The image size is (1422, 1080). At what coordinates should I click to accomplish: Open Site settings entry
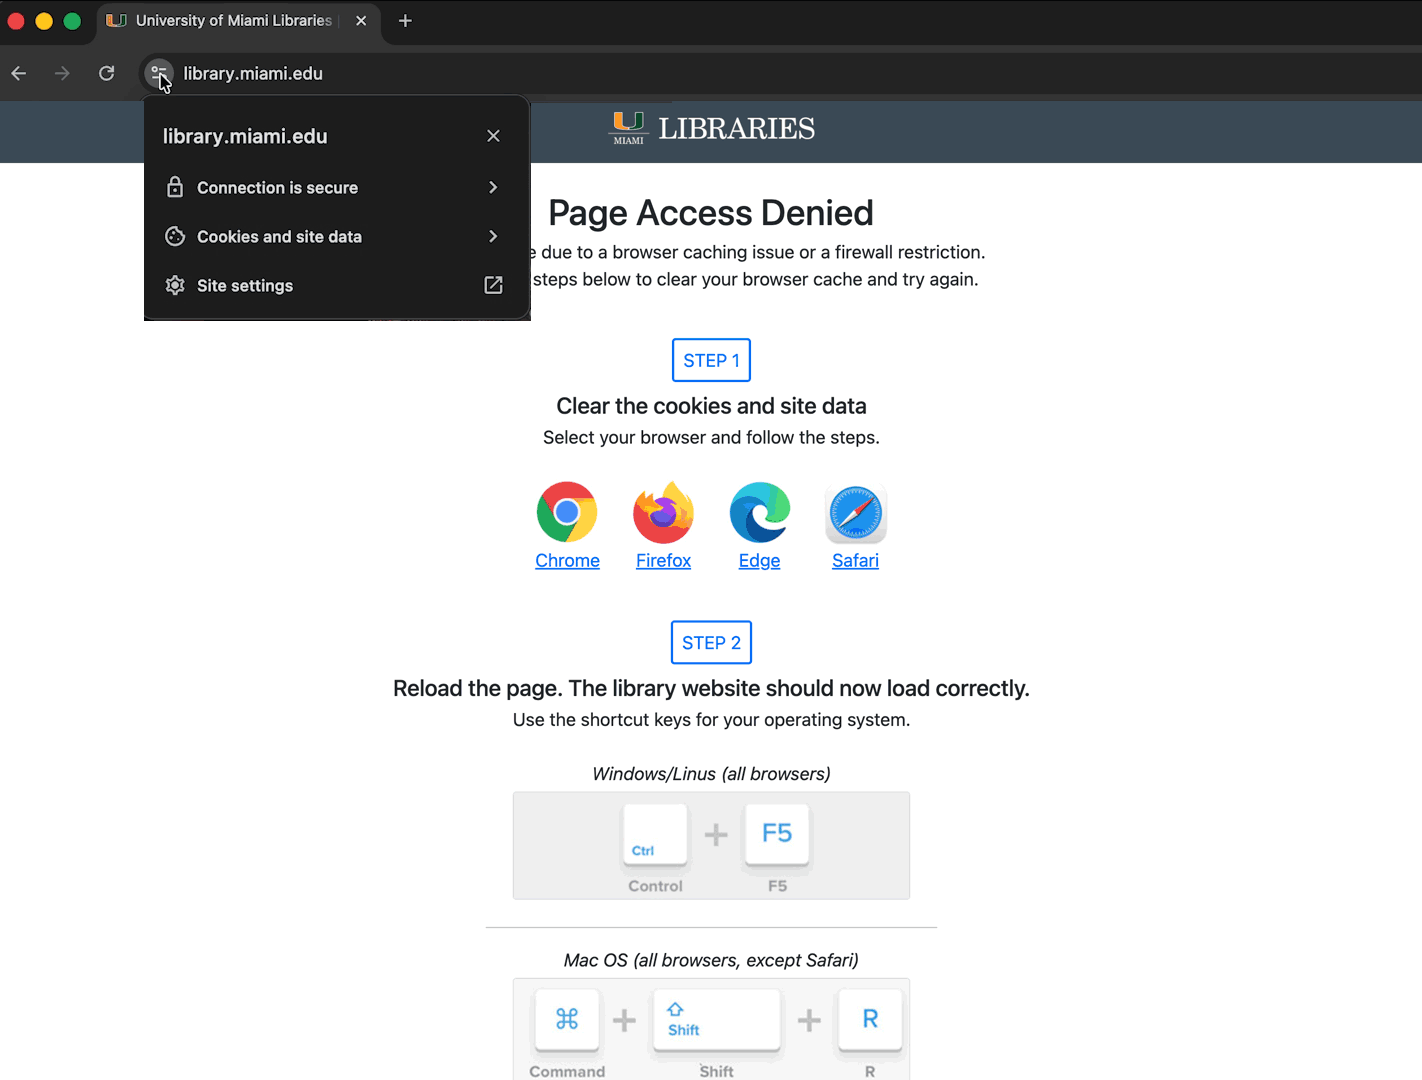click(337, 285)
